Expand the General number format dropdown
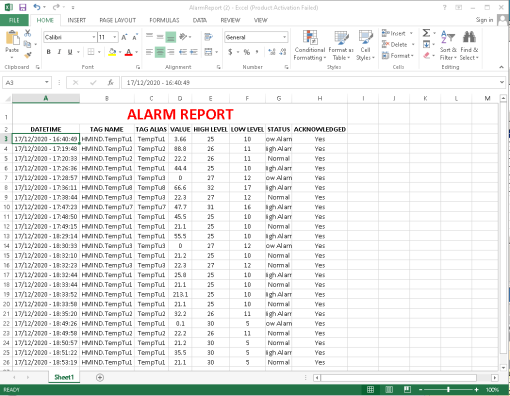This screenshot has width=510, height=396. point(284,37)
